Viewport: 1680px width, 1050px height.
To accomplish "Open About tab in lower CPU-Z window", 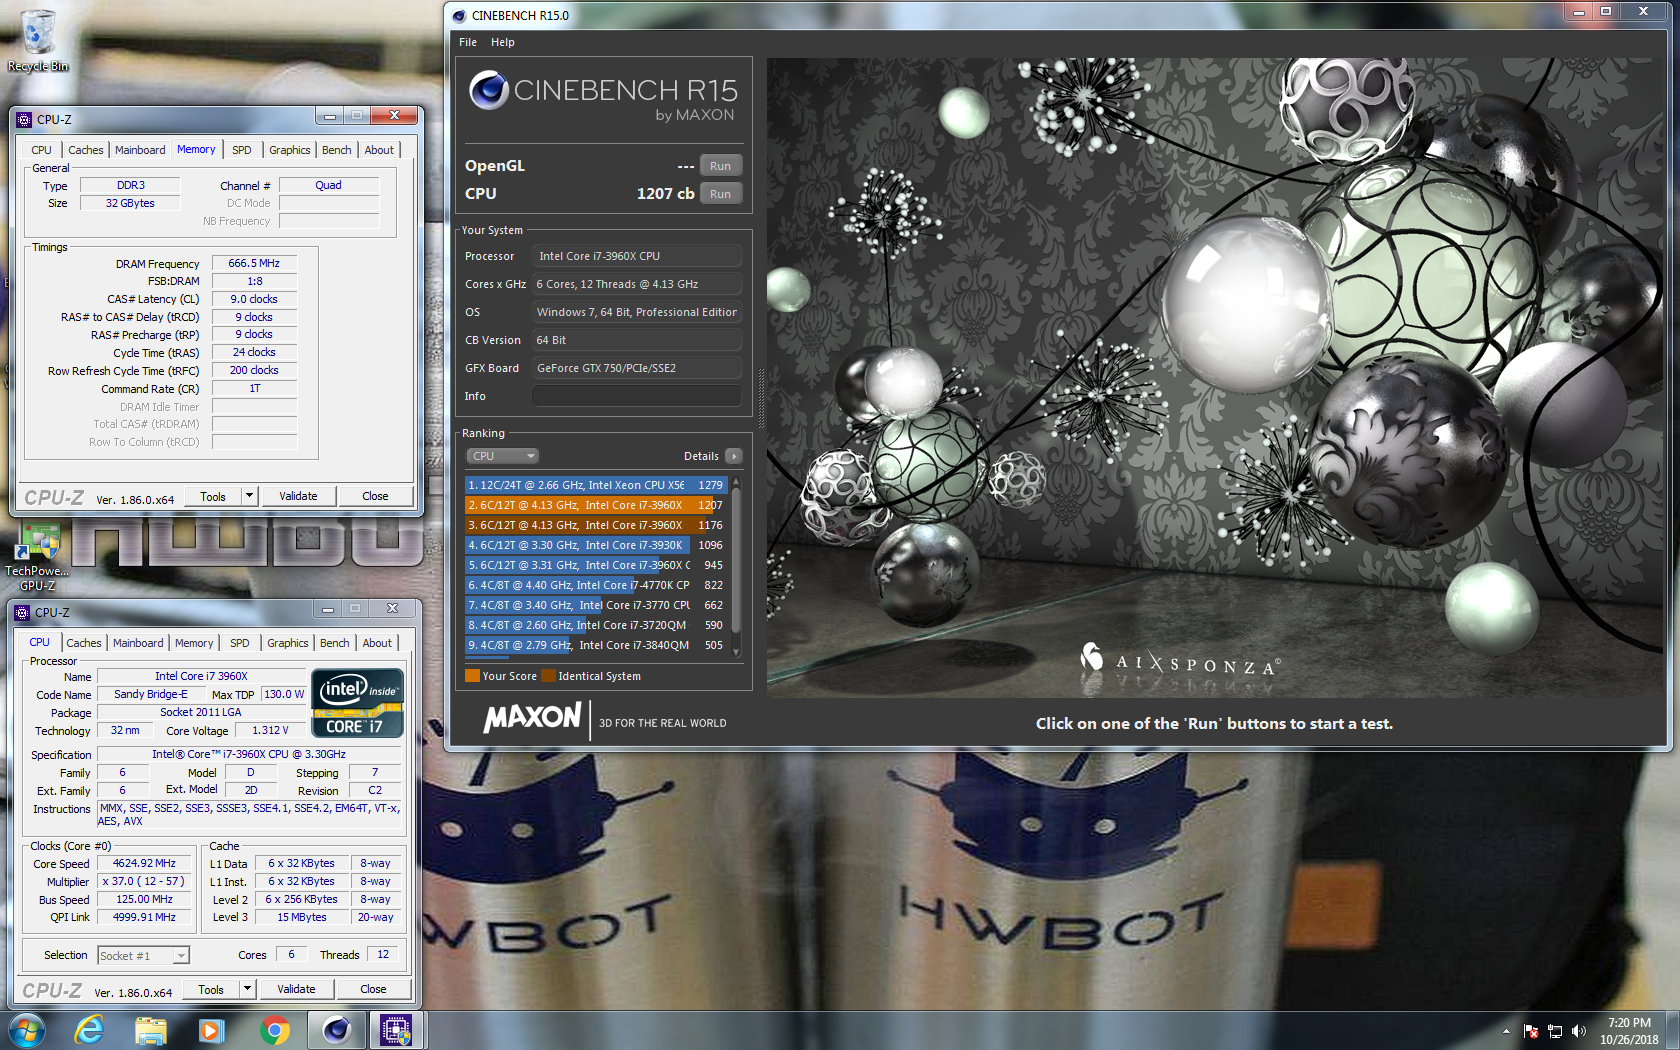I will pyautogui.click(x=377, y=643).
